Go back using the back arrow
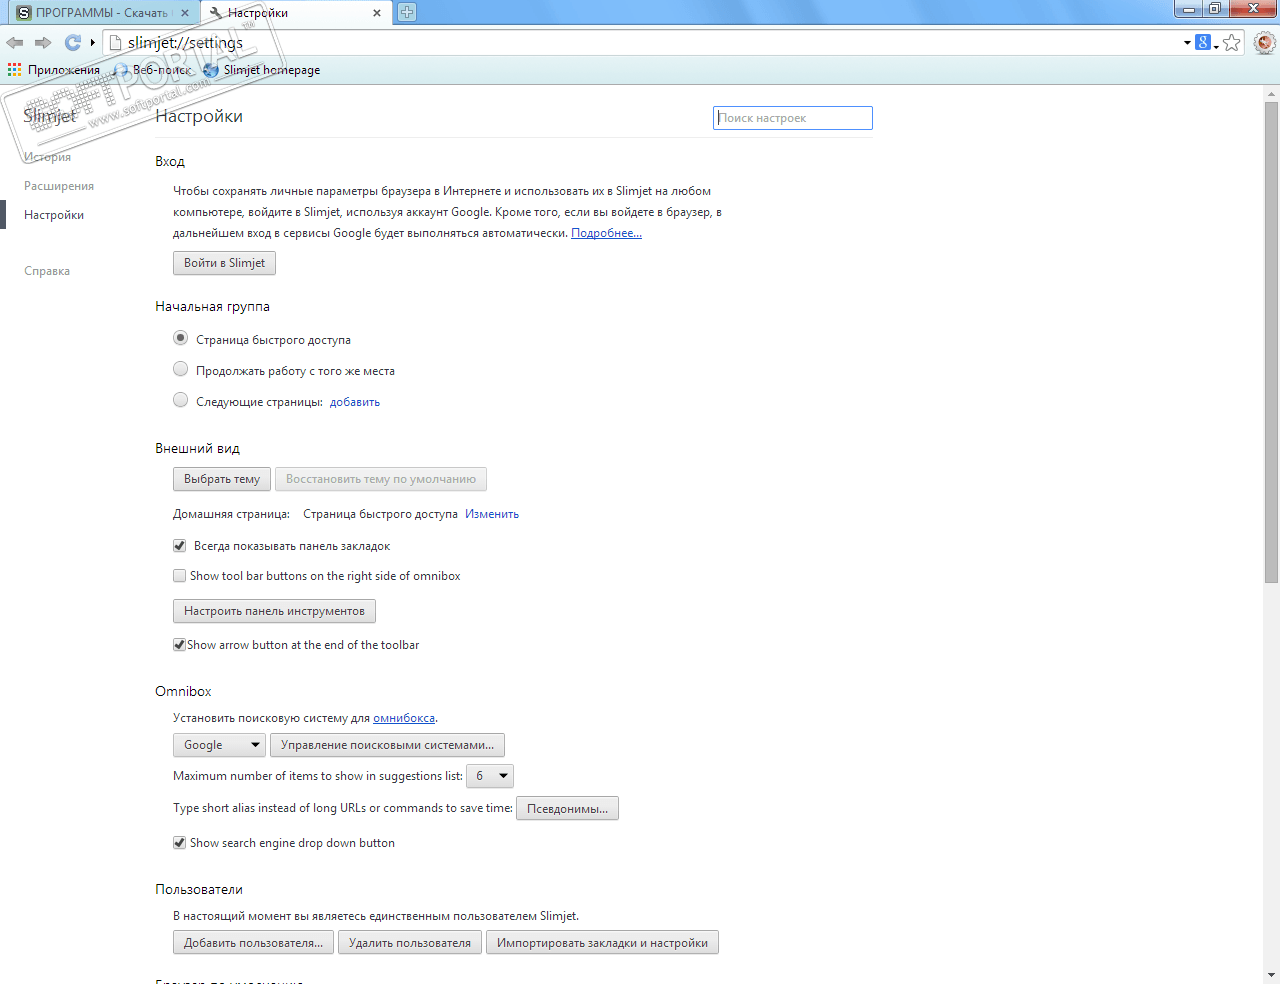1280x984 pixels. [15, 43]
